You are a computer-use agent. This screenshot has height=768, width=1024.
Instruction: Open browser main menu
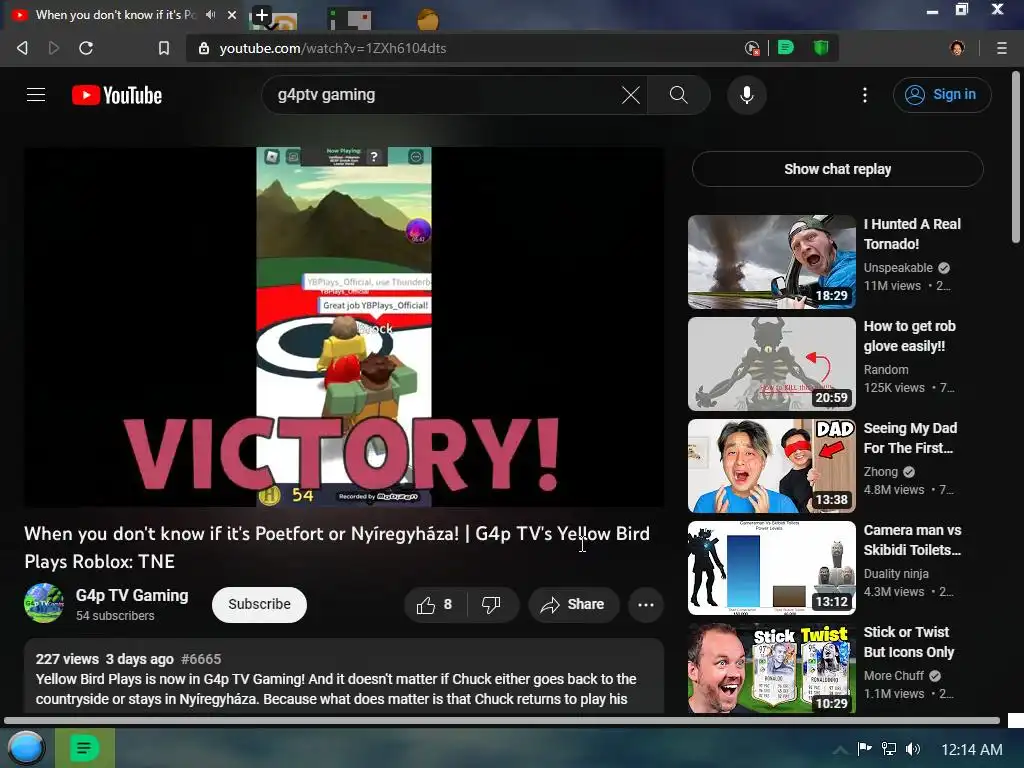point(1002,48)
